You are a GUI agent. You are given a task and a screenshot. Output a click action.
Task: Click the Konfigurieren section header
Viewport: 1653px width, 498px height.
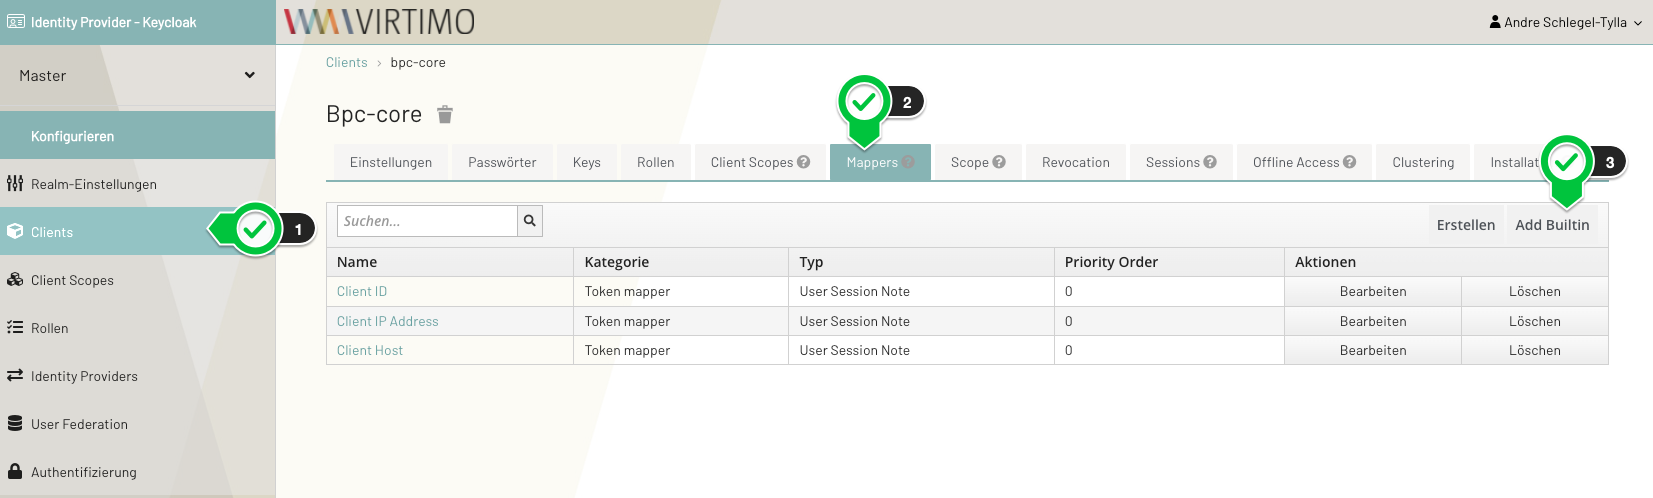pyautogui.click(x=137, y=136)
